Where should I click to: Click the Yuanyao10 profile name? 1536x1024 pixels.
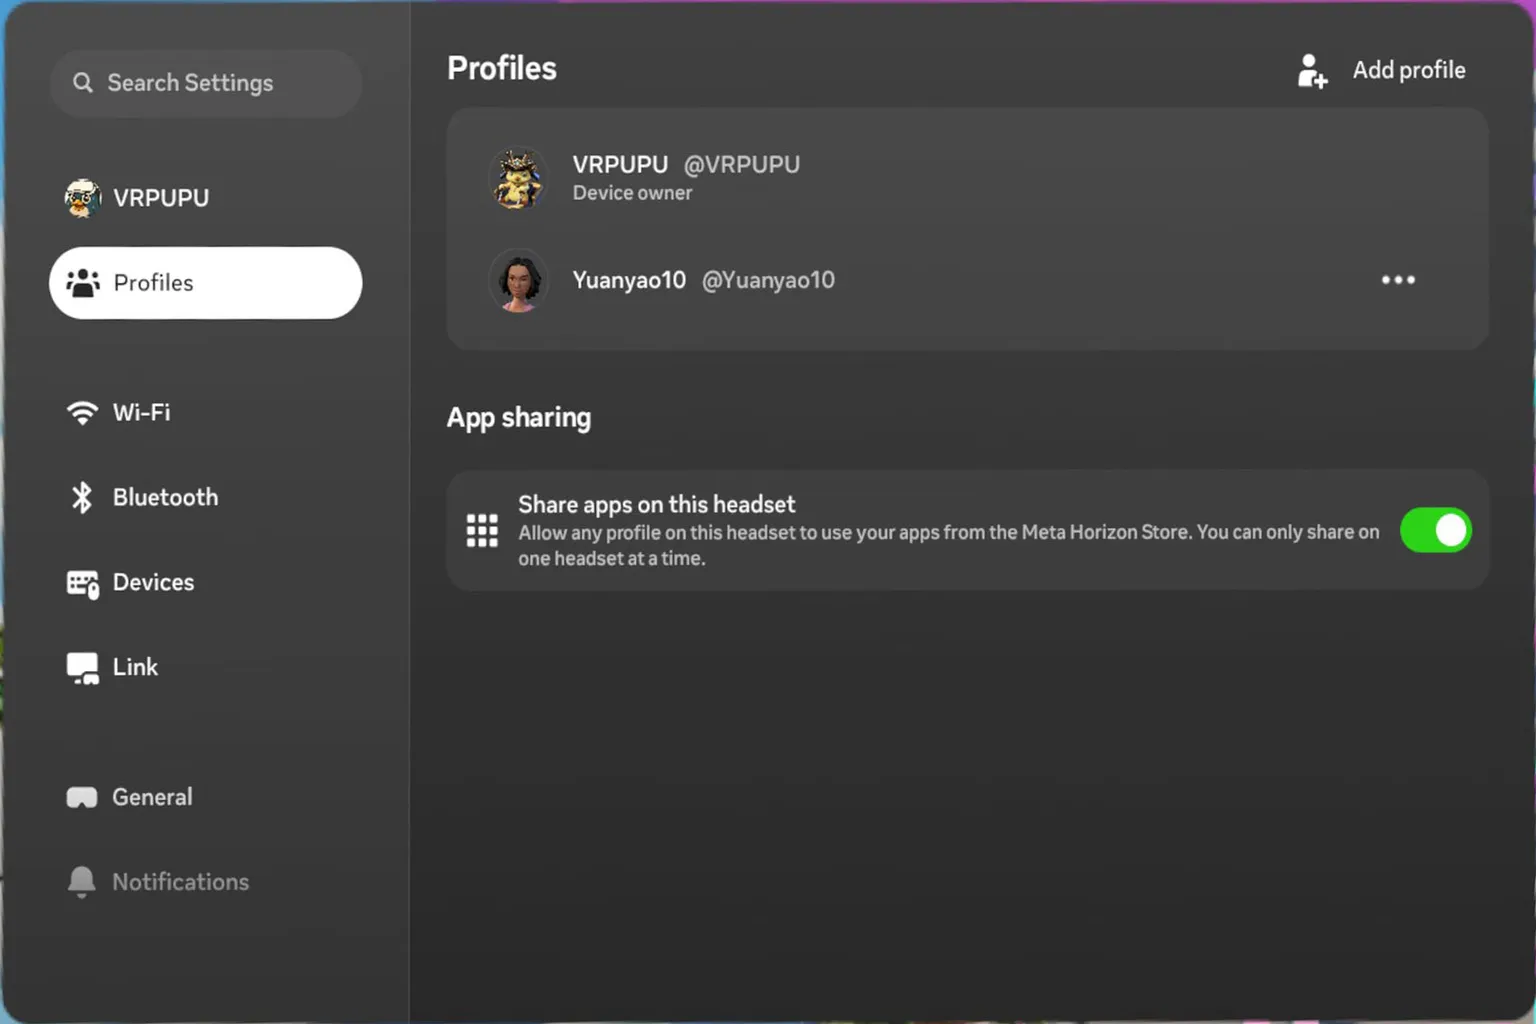click(x=629, y=280)
